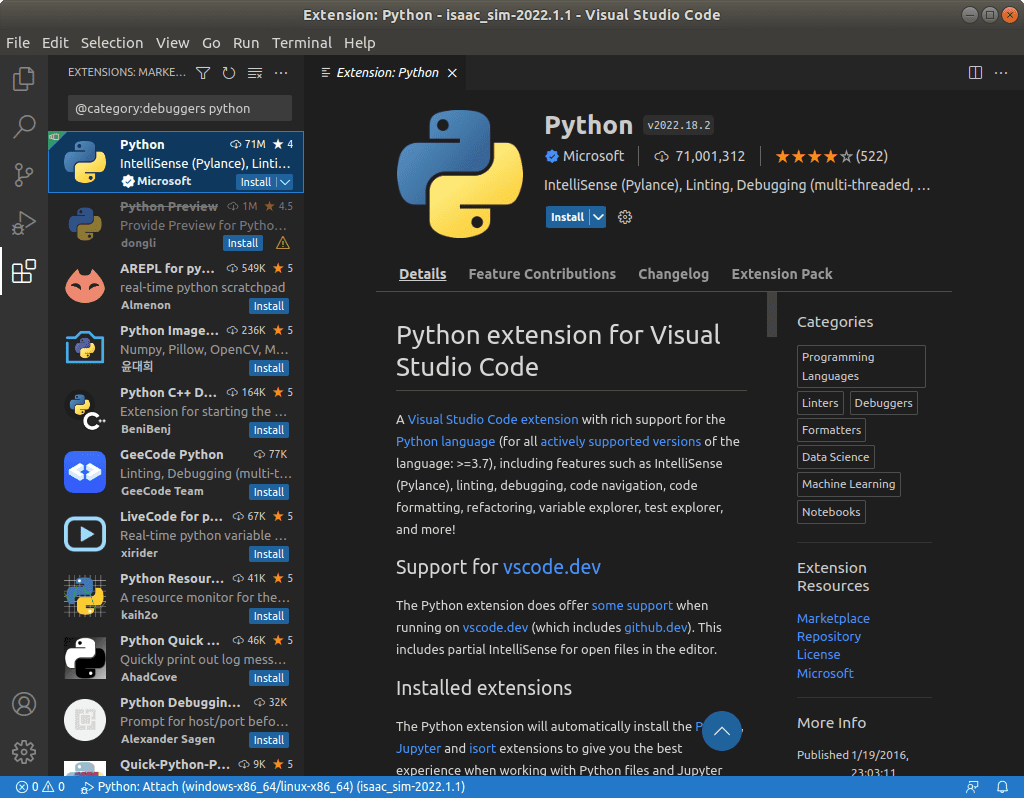The height and width of the screenshot is (798, 1024).
Task: Click the Notebooks category tag
Action: pos(831,512)
